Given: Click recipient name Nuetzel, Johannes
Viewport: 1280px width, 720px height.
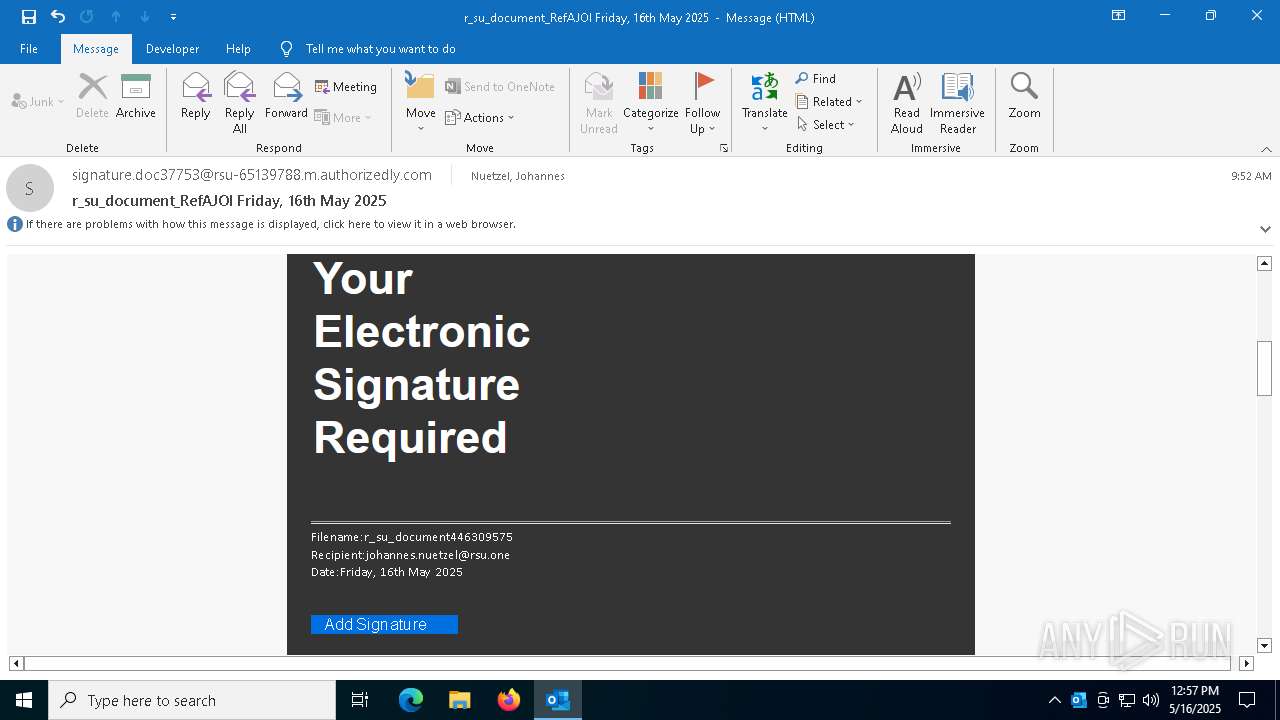Looking at the screenshot, I should coord(518,176).
